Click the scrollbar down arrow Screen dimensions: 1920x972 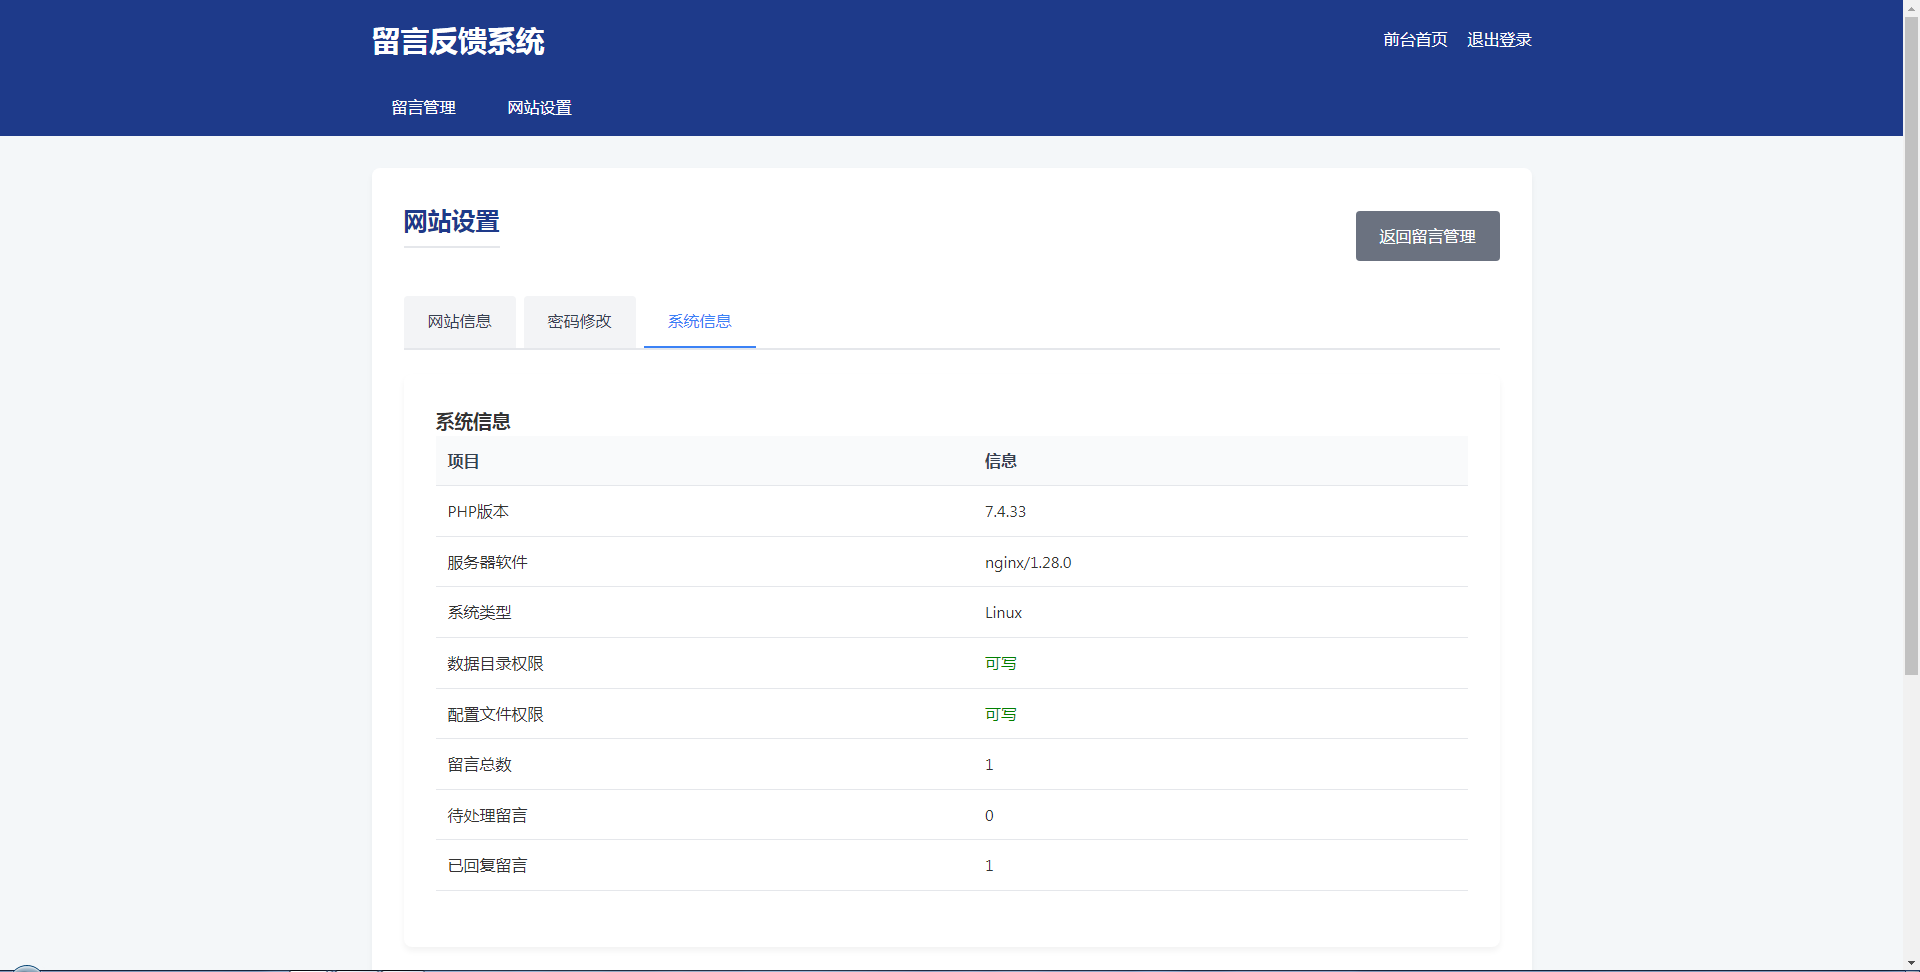[x=1911, y=963]
